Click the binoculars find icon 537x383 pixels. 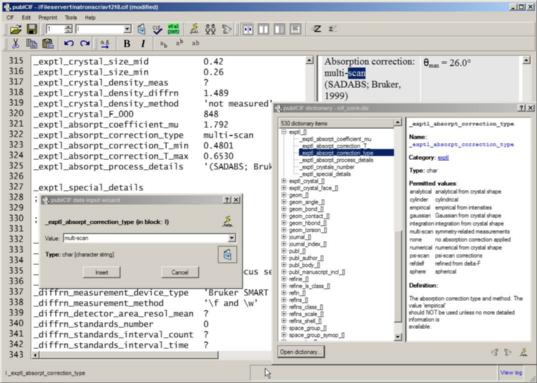click(x=210, y=29)
